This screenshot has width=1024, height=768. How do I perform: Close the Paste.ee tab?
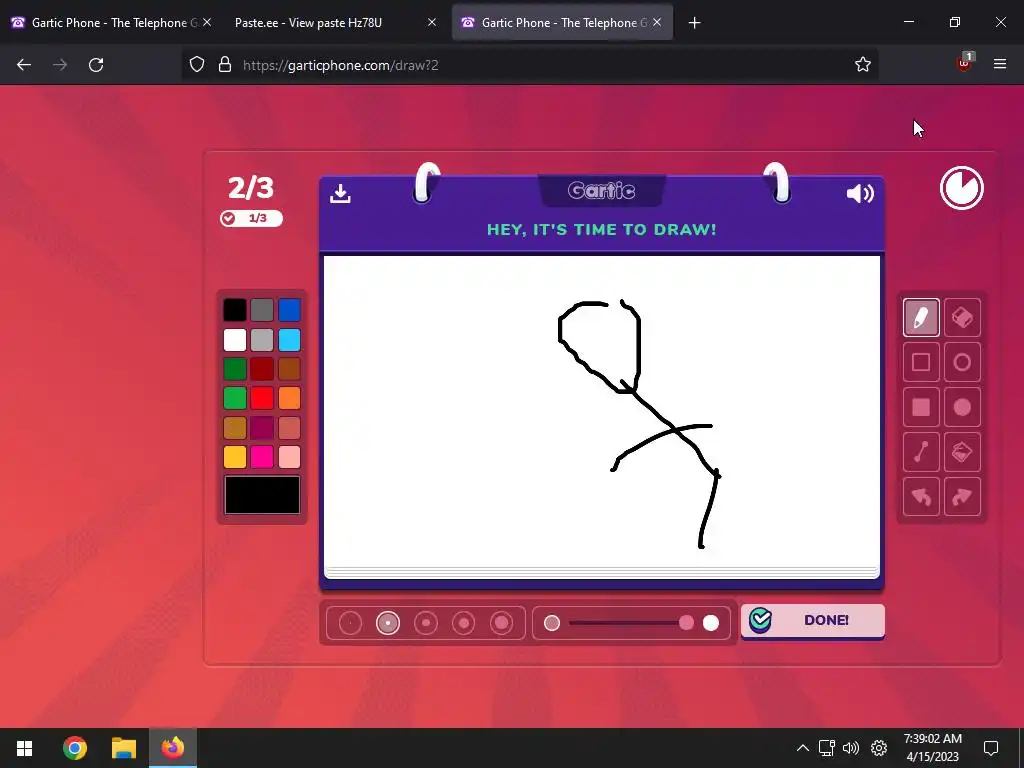432,22
